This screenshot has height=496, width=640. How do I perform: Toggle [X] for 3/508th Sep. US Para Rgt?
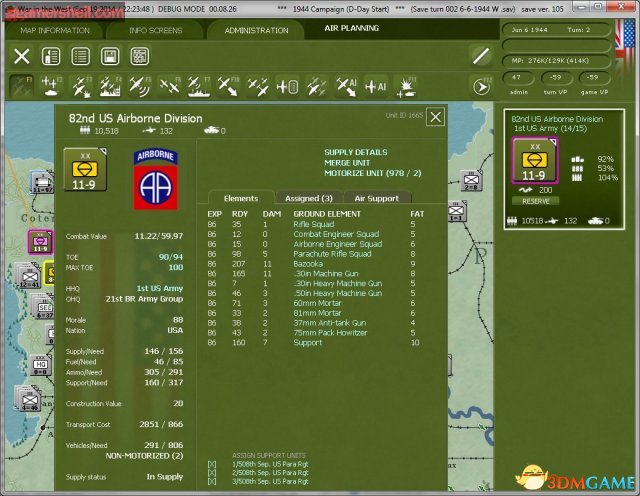click(x=211, y=481)
